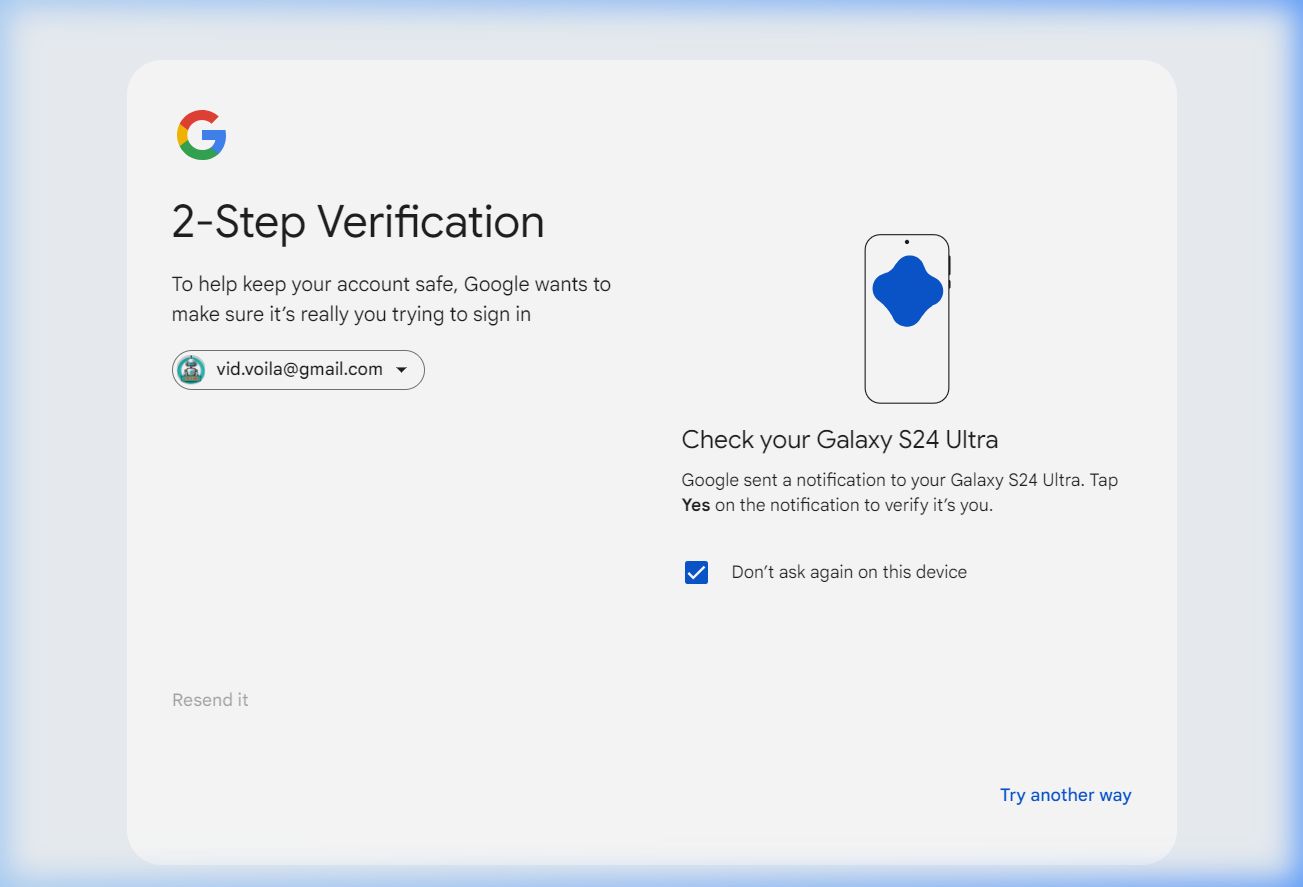Click the account avatar picture

pyautogui.click(x=191, y=370)
